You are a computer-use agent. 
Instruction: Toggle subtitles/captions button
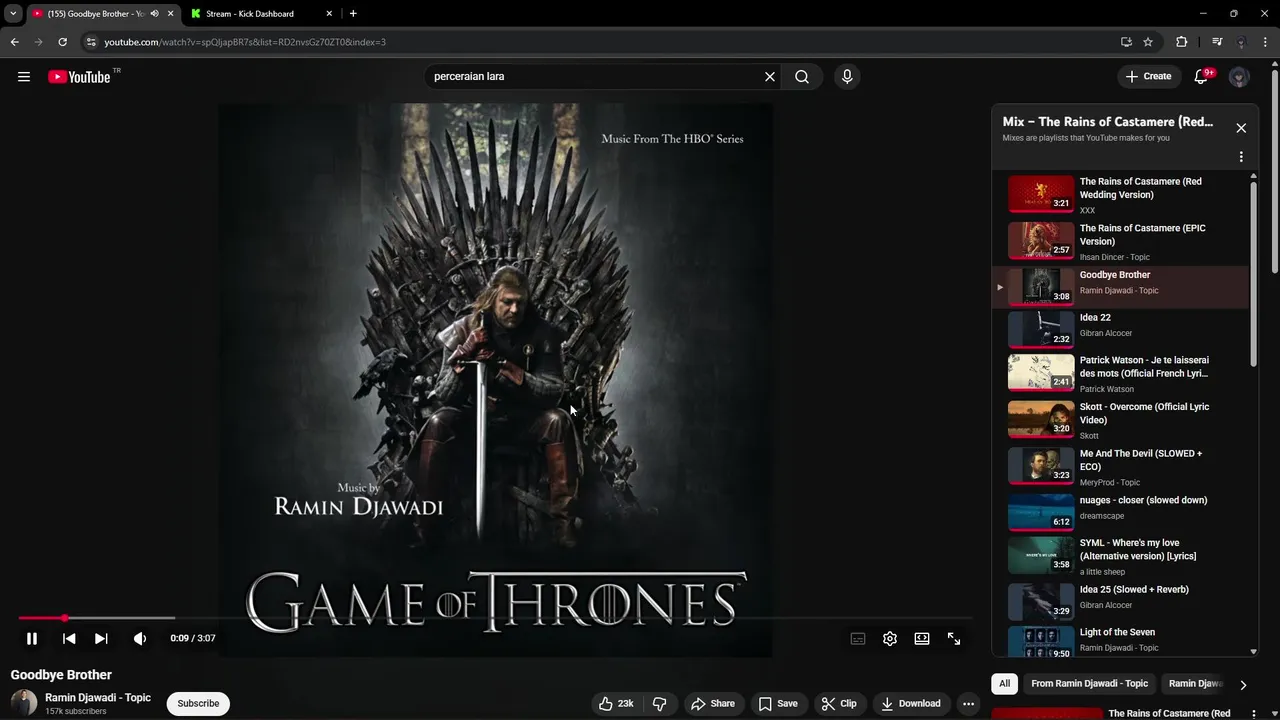[x=858, y=639]
